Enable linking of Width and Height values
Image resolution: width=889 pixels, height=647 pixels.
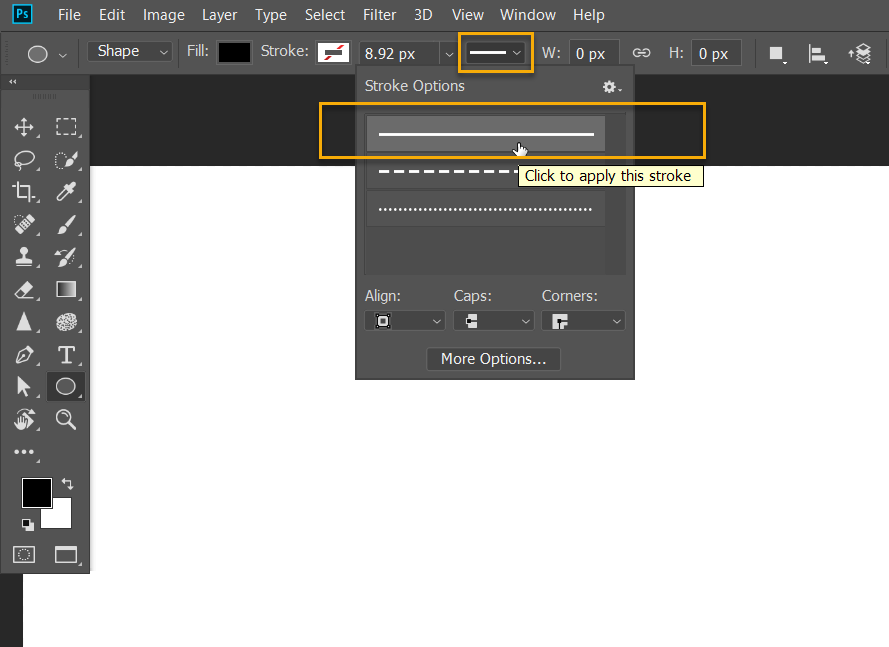tap(641, 52)
